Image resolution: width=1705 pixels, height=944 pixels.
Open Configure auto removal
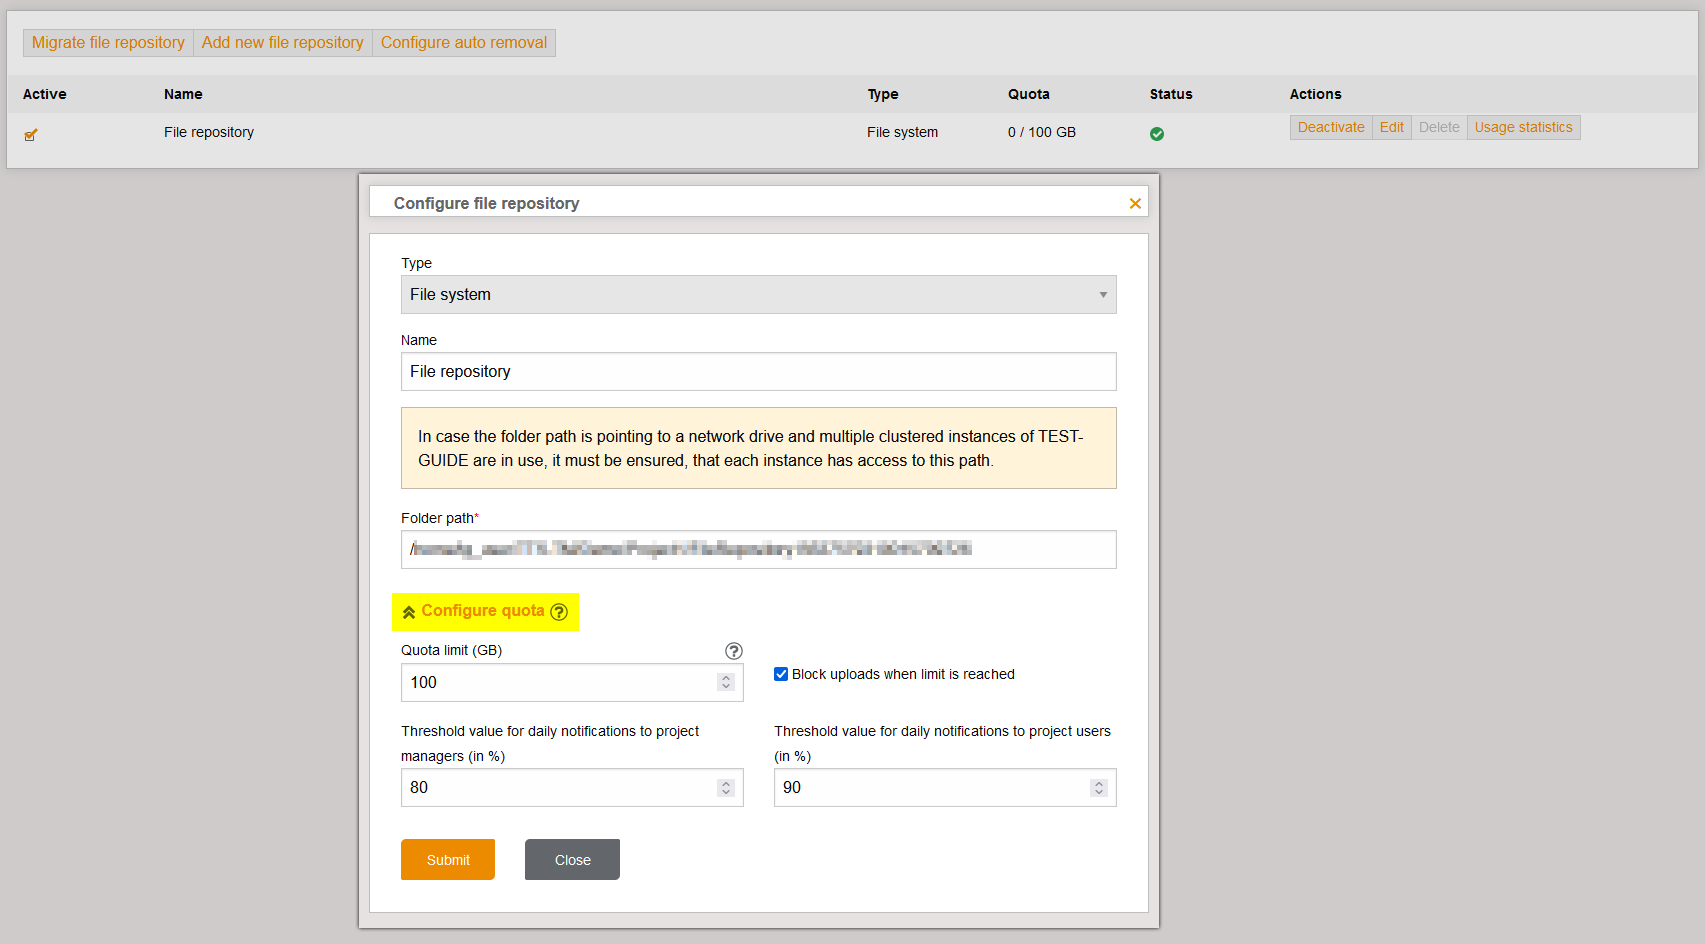[x=463, y=43]
